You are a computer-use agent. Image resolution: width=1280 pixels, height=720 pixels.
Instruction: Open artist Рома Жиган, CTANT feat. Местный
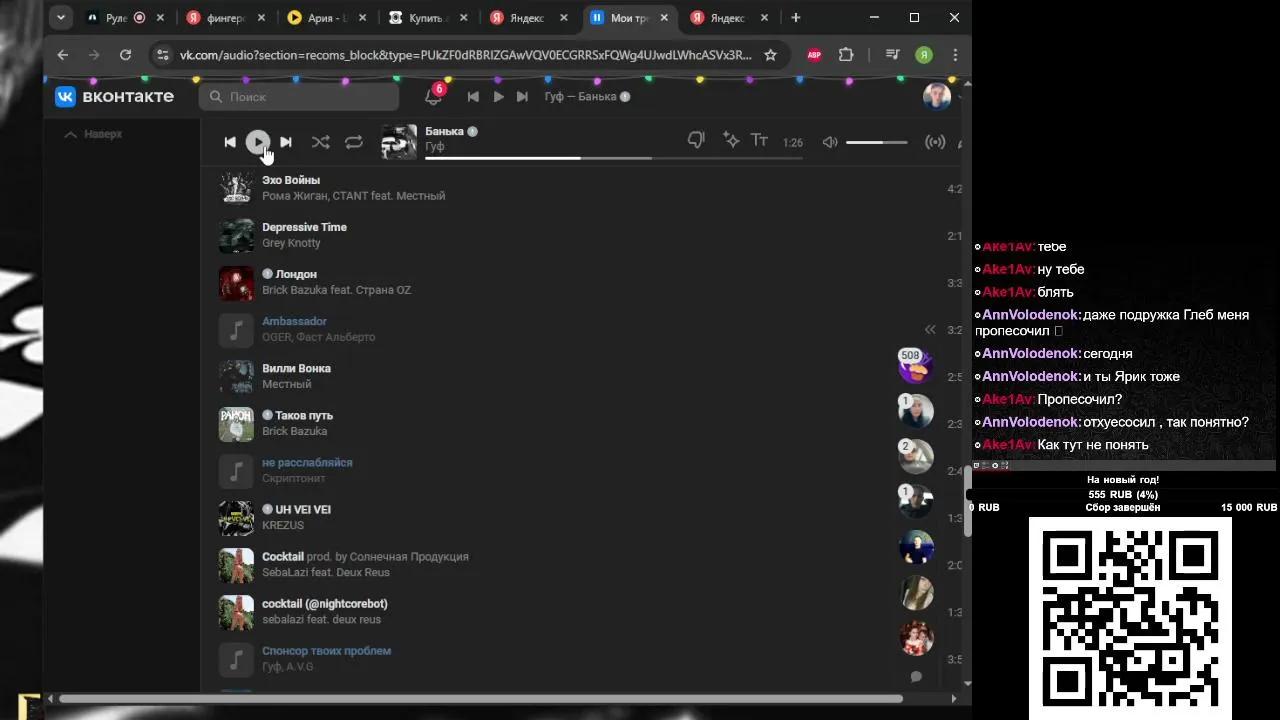[353, 196]
